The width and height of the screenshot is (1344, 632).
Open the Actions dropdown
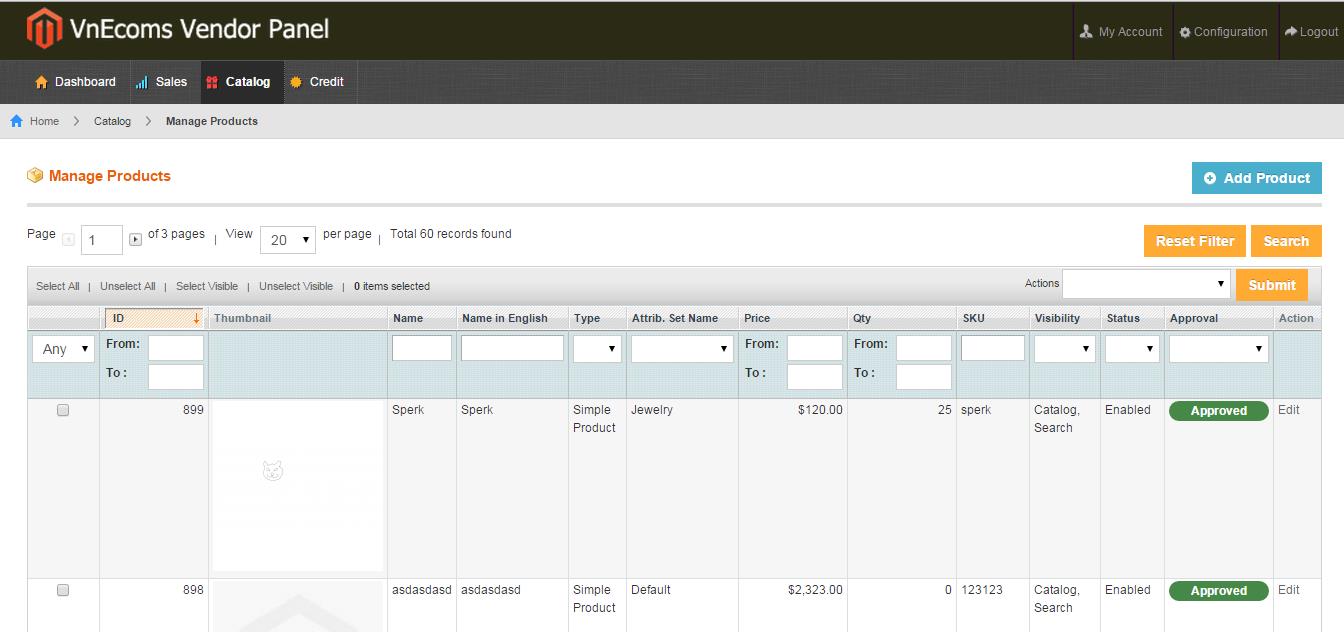[x=1146, y=284]
